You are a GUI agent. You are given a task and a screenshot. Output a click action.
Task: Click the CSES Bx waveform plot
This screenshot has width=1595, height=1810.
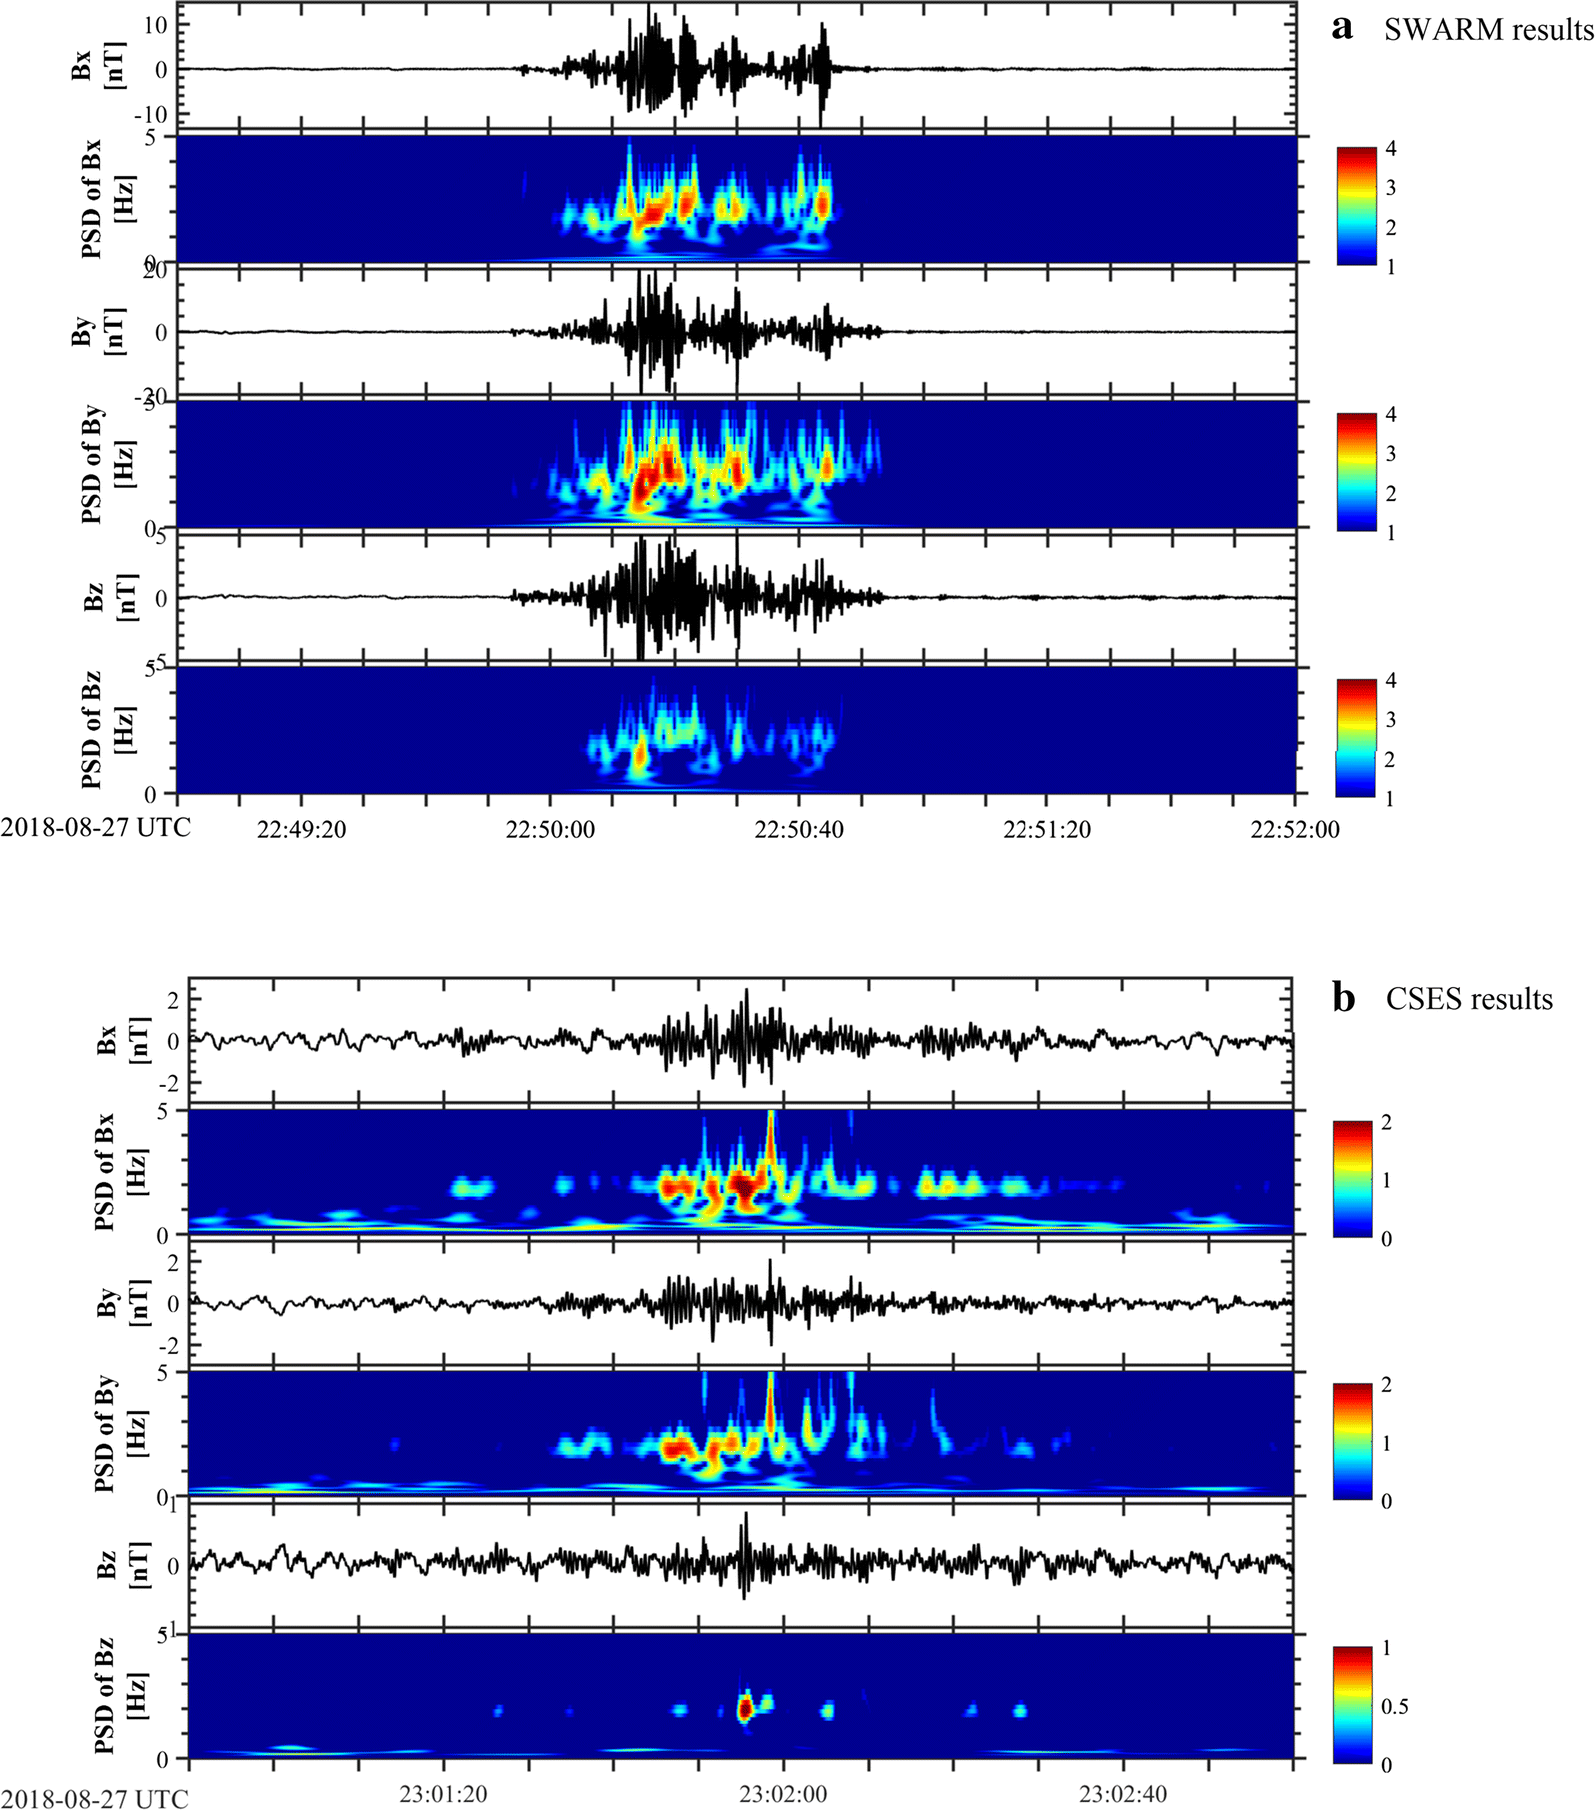click(741, 1041)
